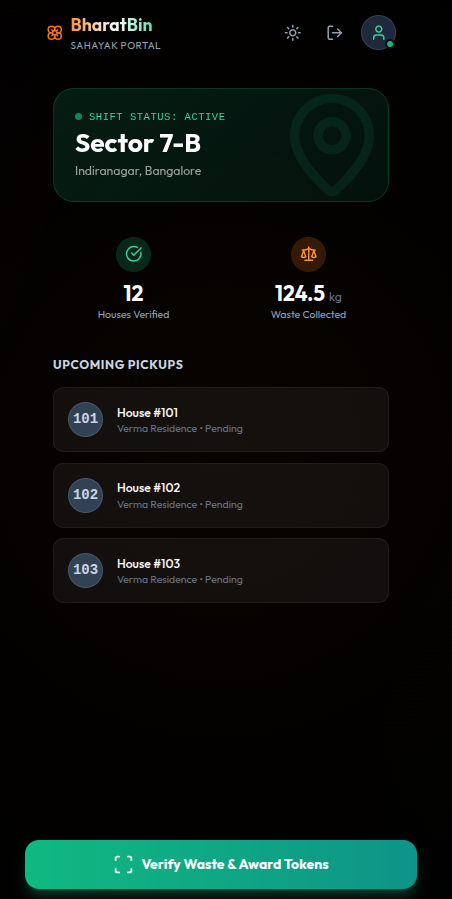Click the location pin watermark icon
Screen dimensions: 452x899
(332, 144)
